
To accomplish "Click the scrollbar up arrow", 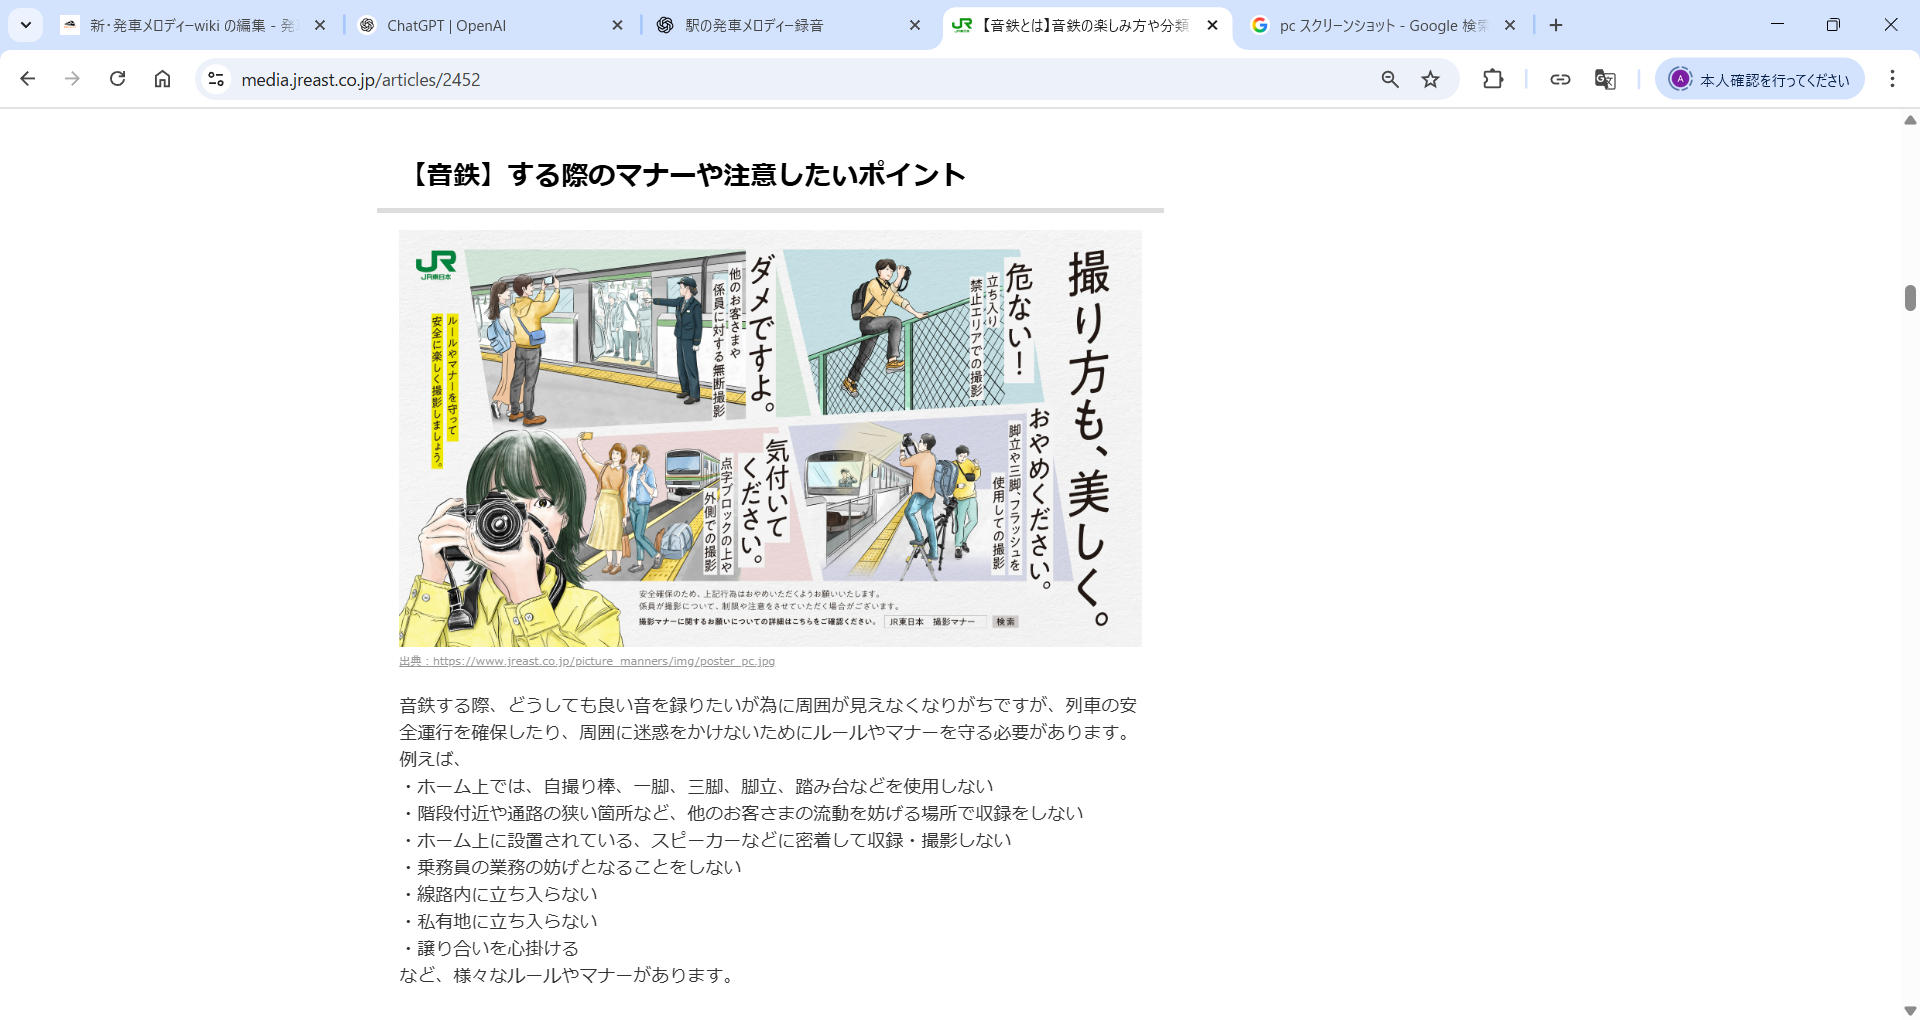I will tap(1910, 120).
